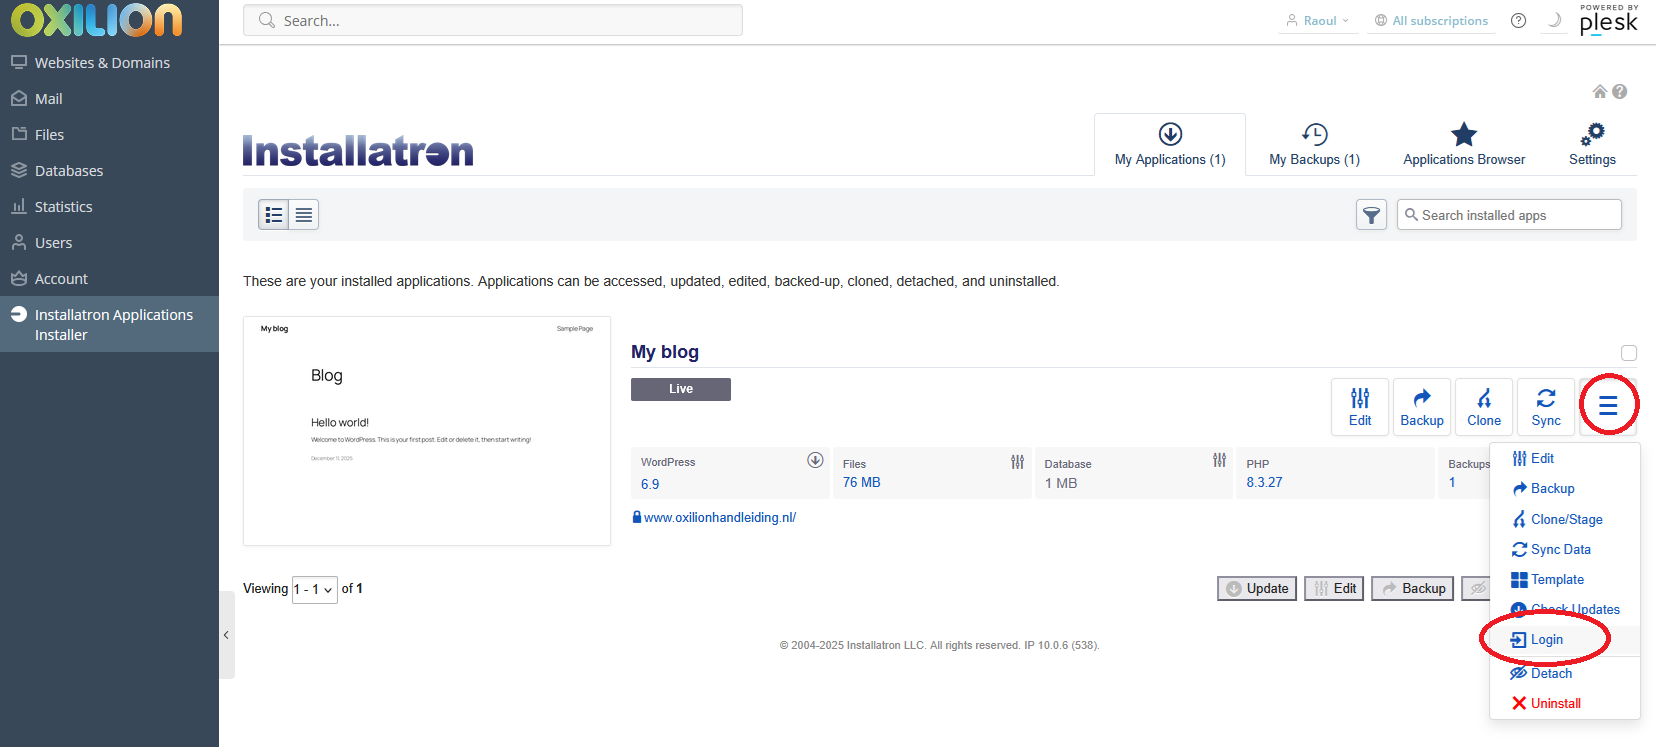Select Sync Data in the dropdown menu

1565,549
